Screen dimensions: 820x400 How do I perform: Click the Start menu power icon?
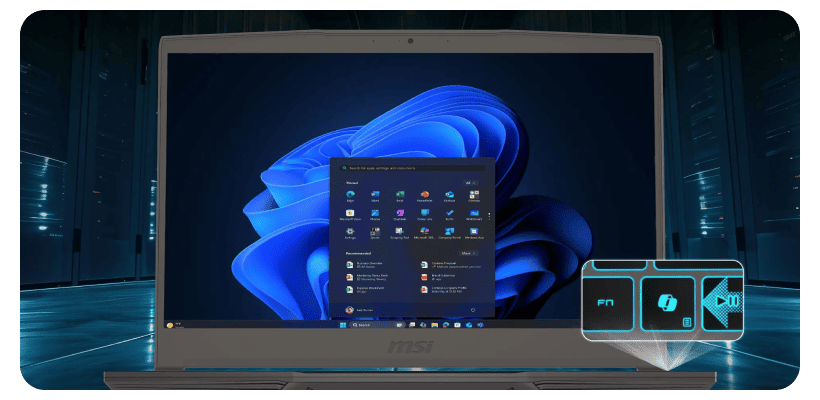click(473, 310)
